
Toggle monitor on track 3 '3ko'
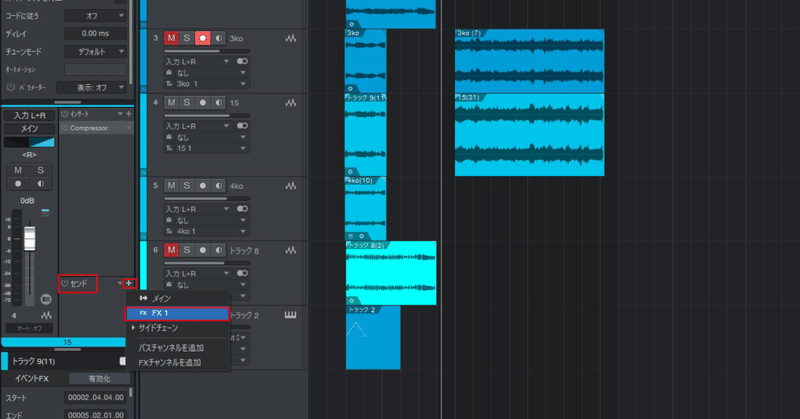pyautogui.click(x=218, y=38)
